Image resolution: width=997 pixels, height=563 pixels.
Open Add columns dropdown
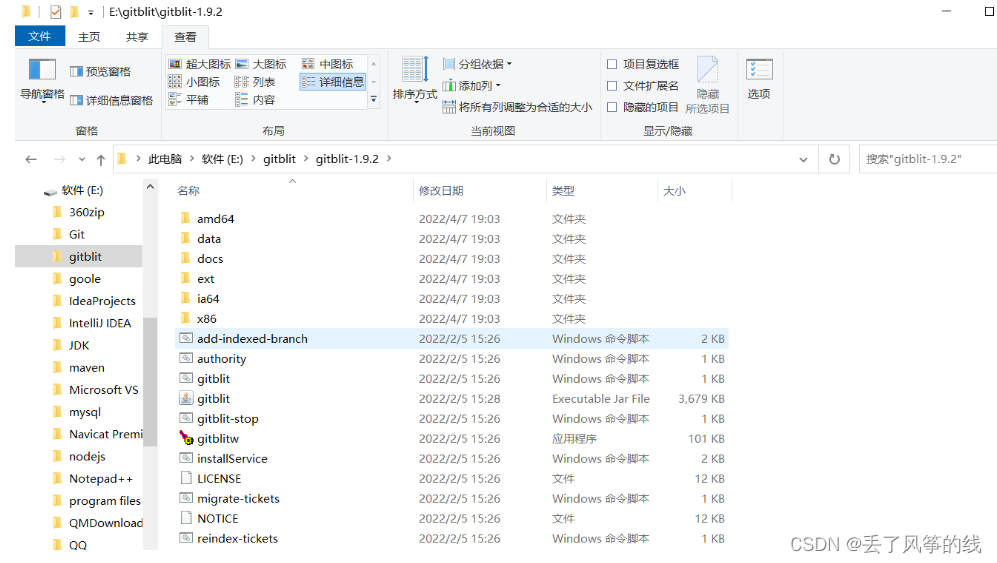point(472,85)
